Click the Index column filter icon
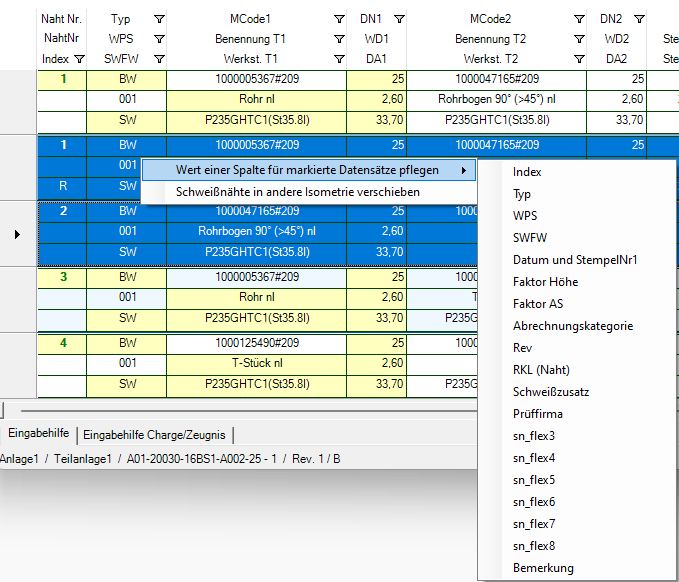The width and height of the screenshot is (679, 582). (79, 59)
